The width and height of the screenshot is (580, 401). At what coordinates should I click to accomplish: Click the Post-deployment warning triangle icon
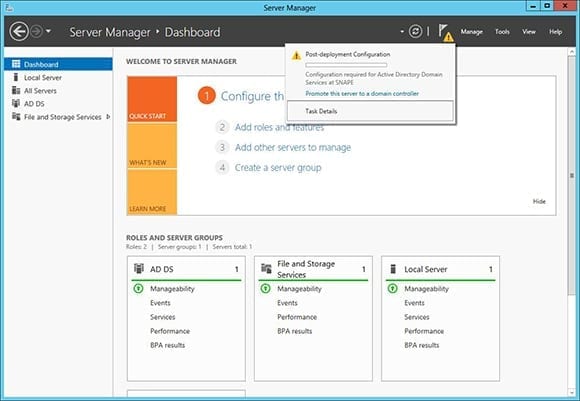[296, 55]
